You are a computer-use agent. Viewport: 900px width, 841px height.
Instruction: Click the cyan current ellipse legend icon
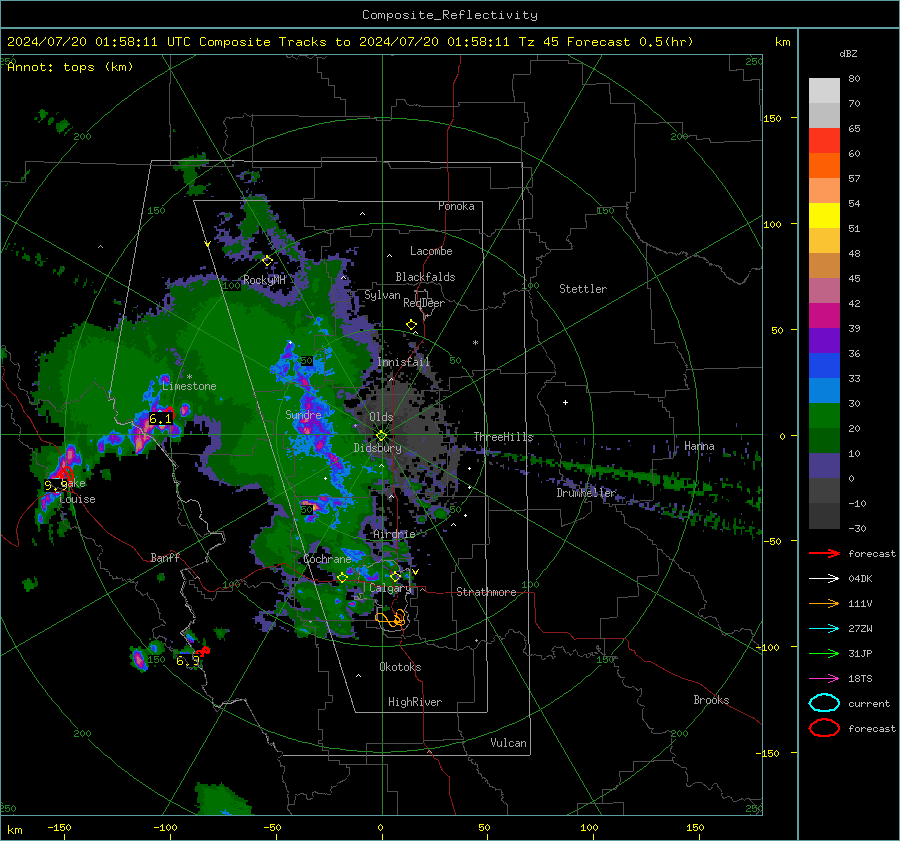point(824,703)
